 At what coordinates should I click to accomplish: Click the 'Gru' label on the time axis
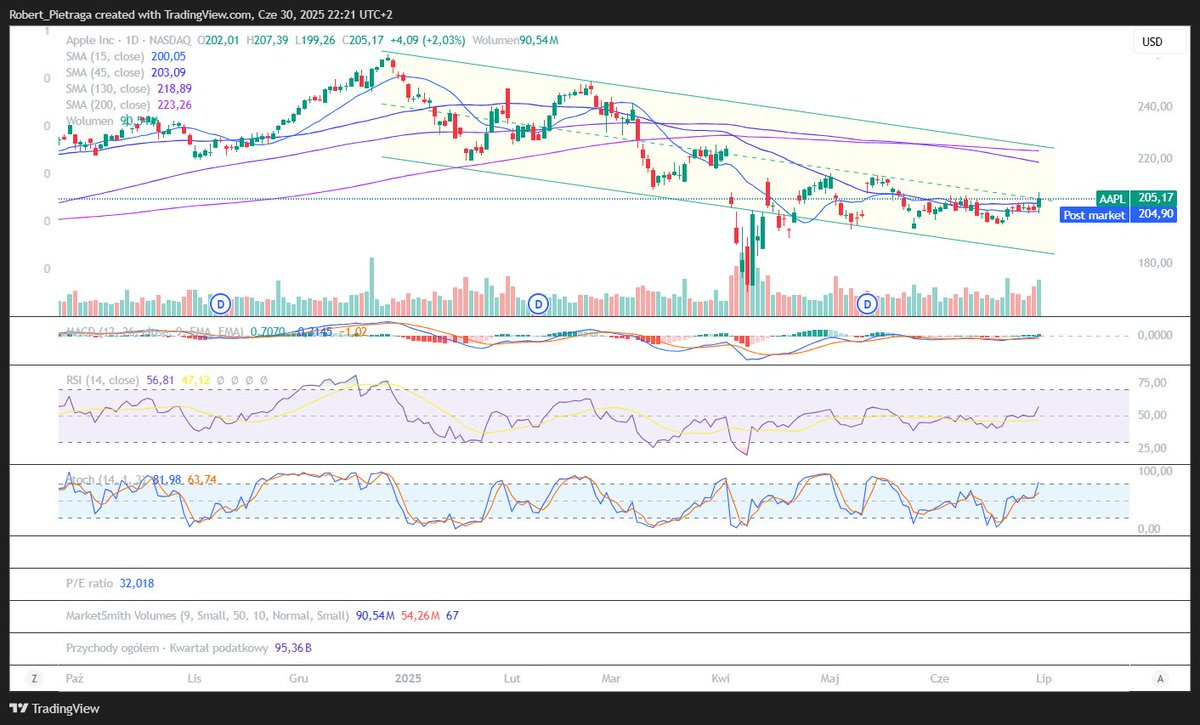pos(298,678)
